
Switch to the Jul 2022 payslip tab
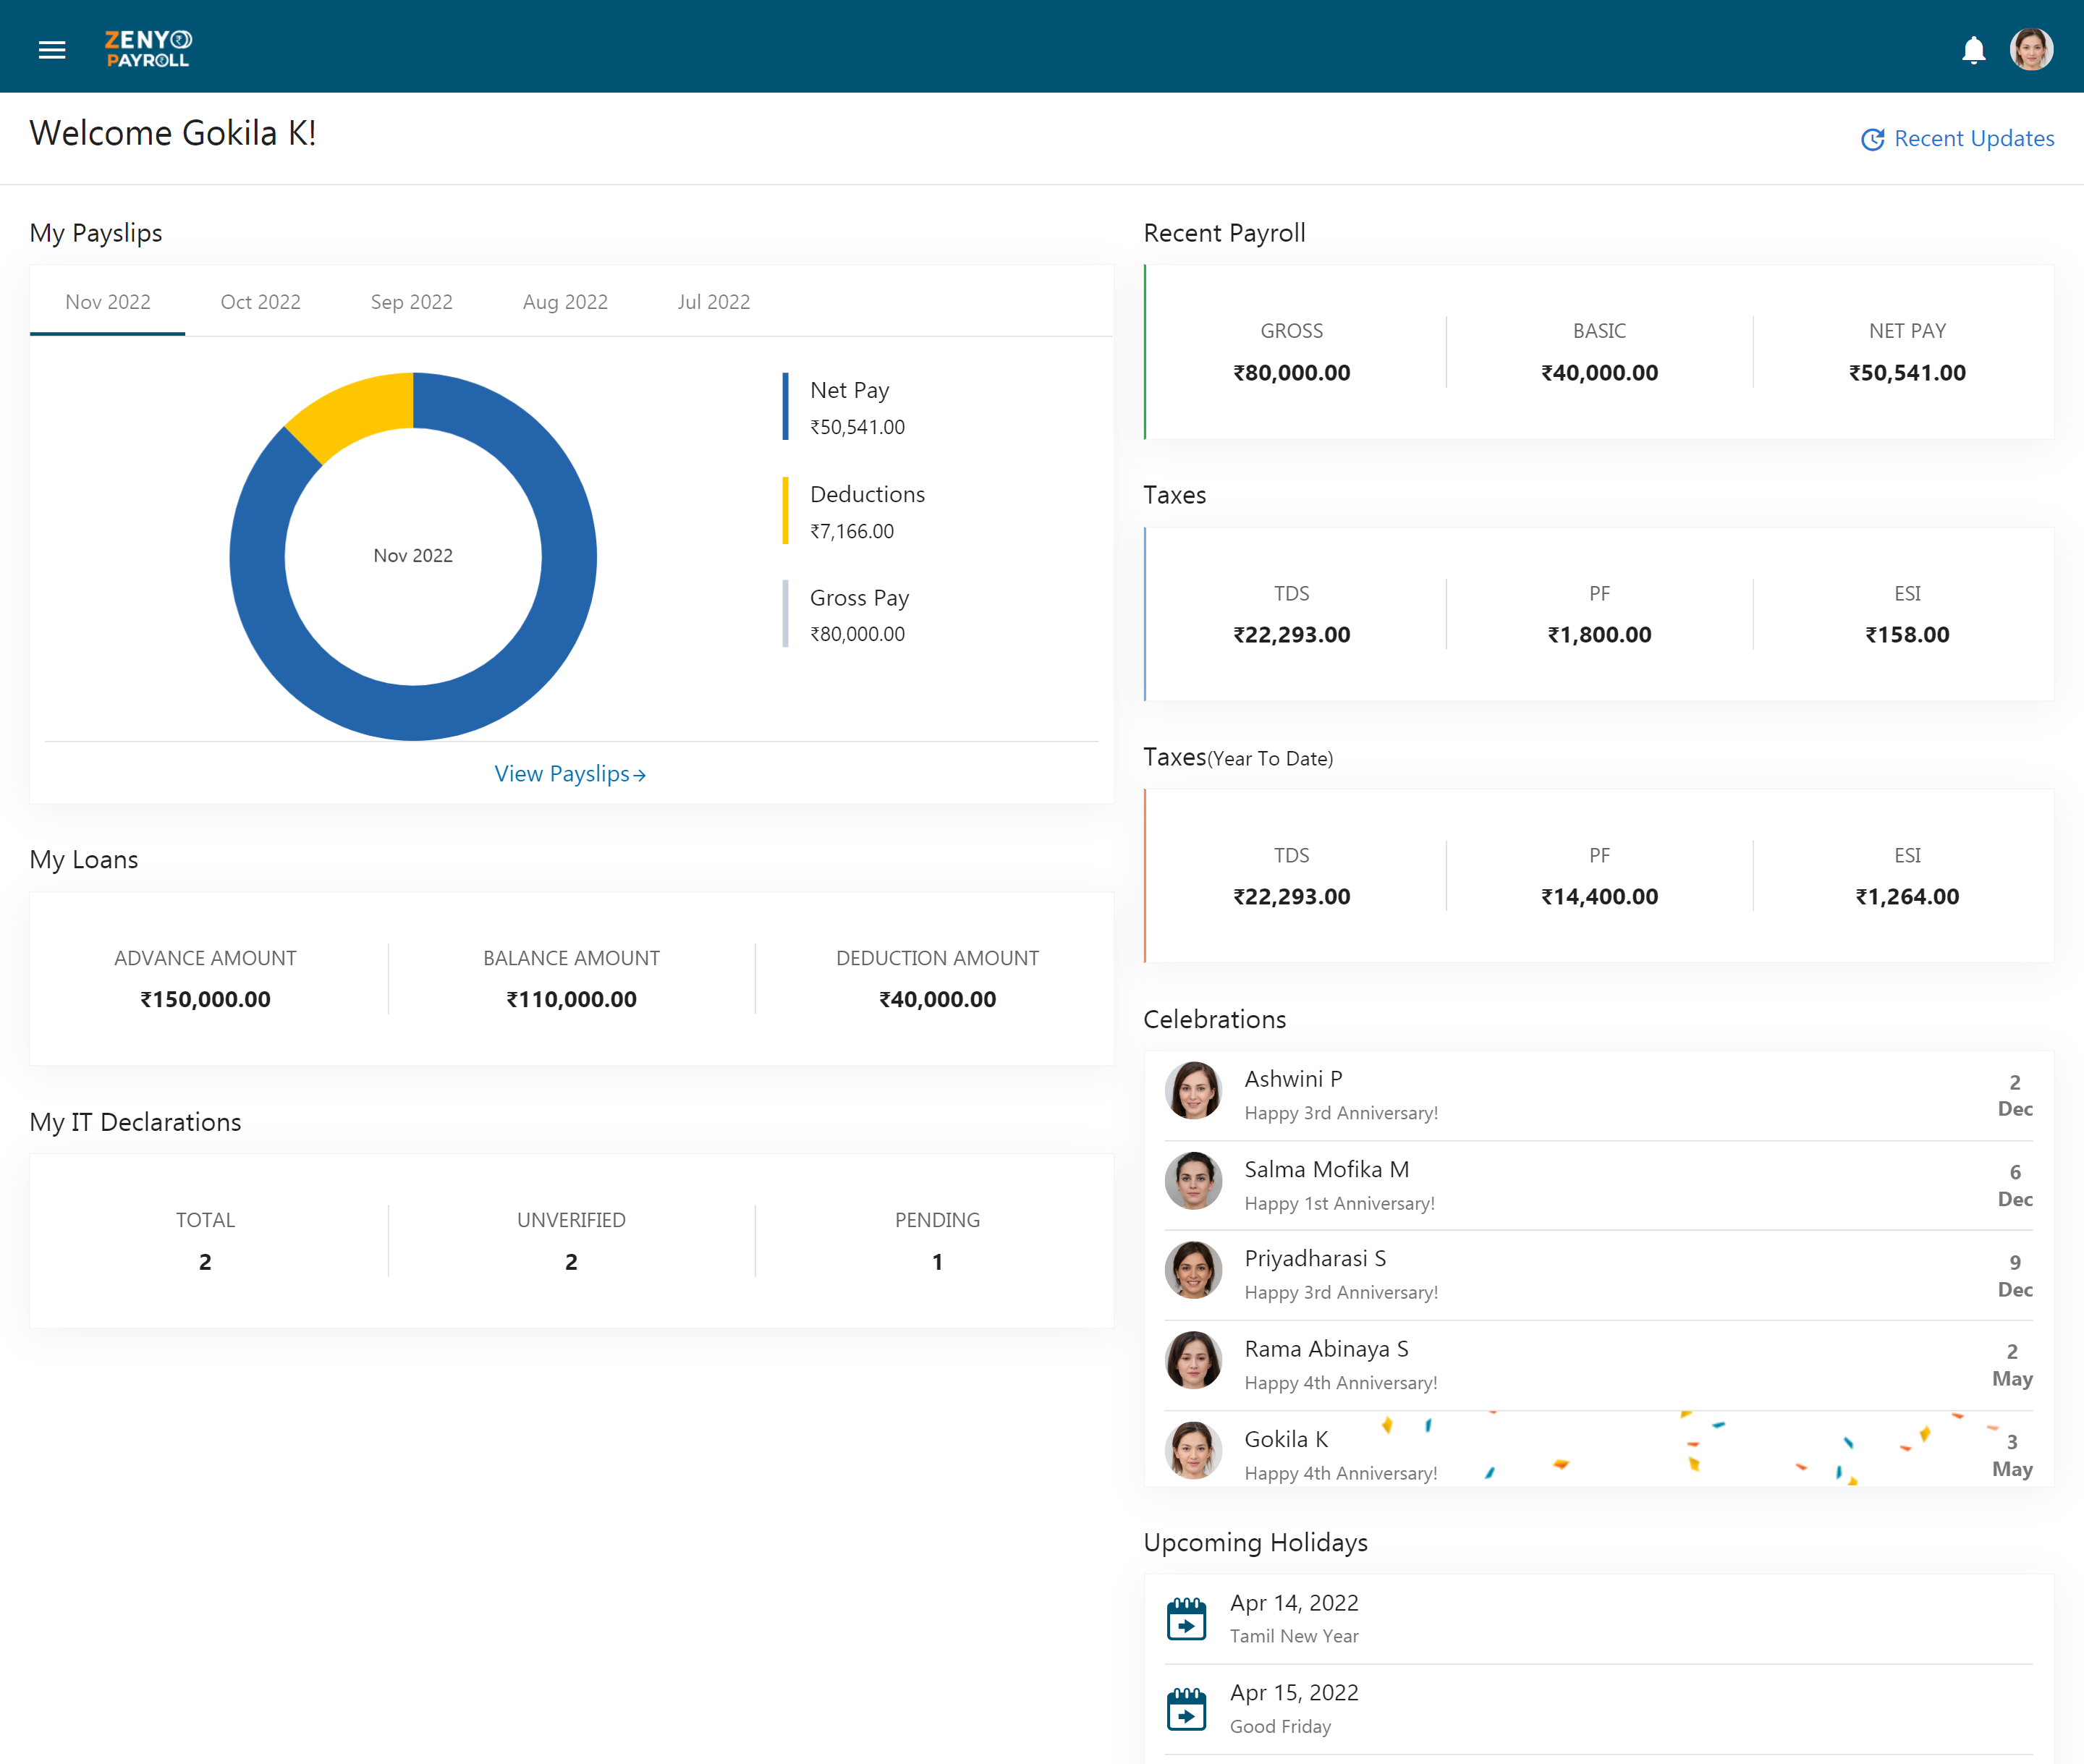pyautogui.click(x=714, y=302)
